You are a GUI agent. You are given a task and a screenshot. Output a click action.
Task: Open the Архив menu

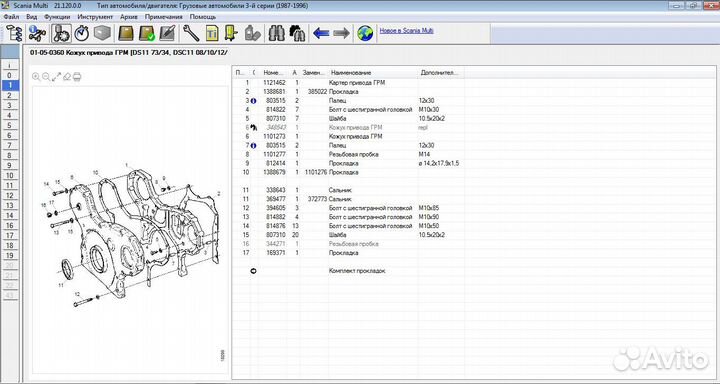tap(129, 17)
